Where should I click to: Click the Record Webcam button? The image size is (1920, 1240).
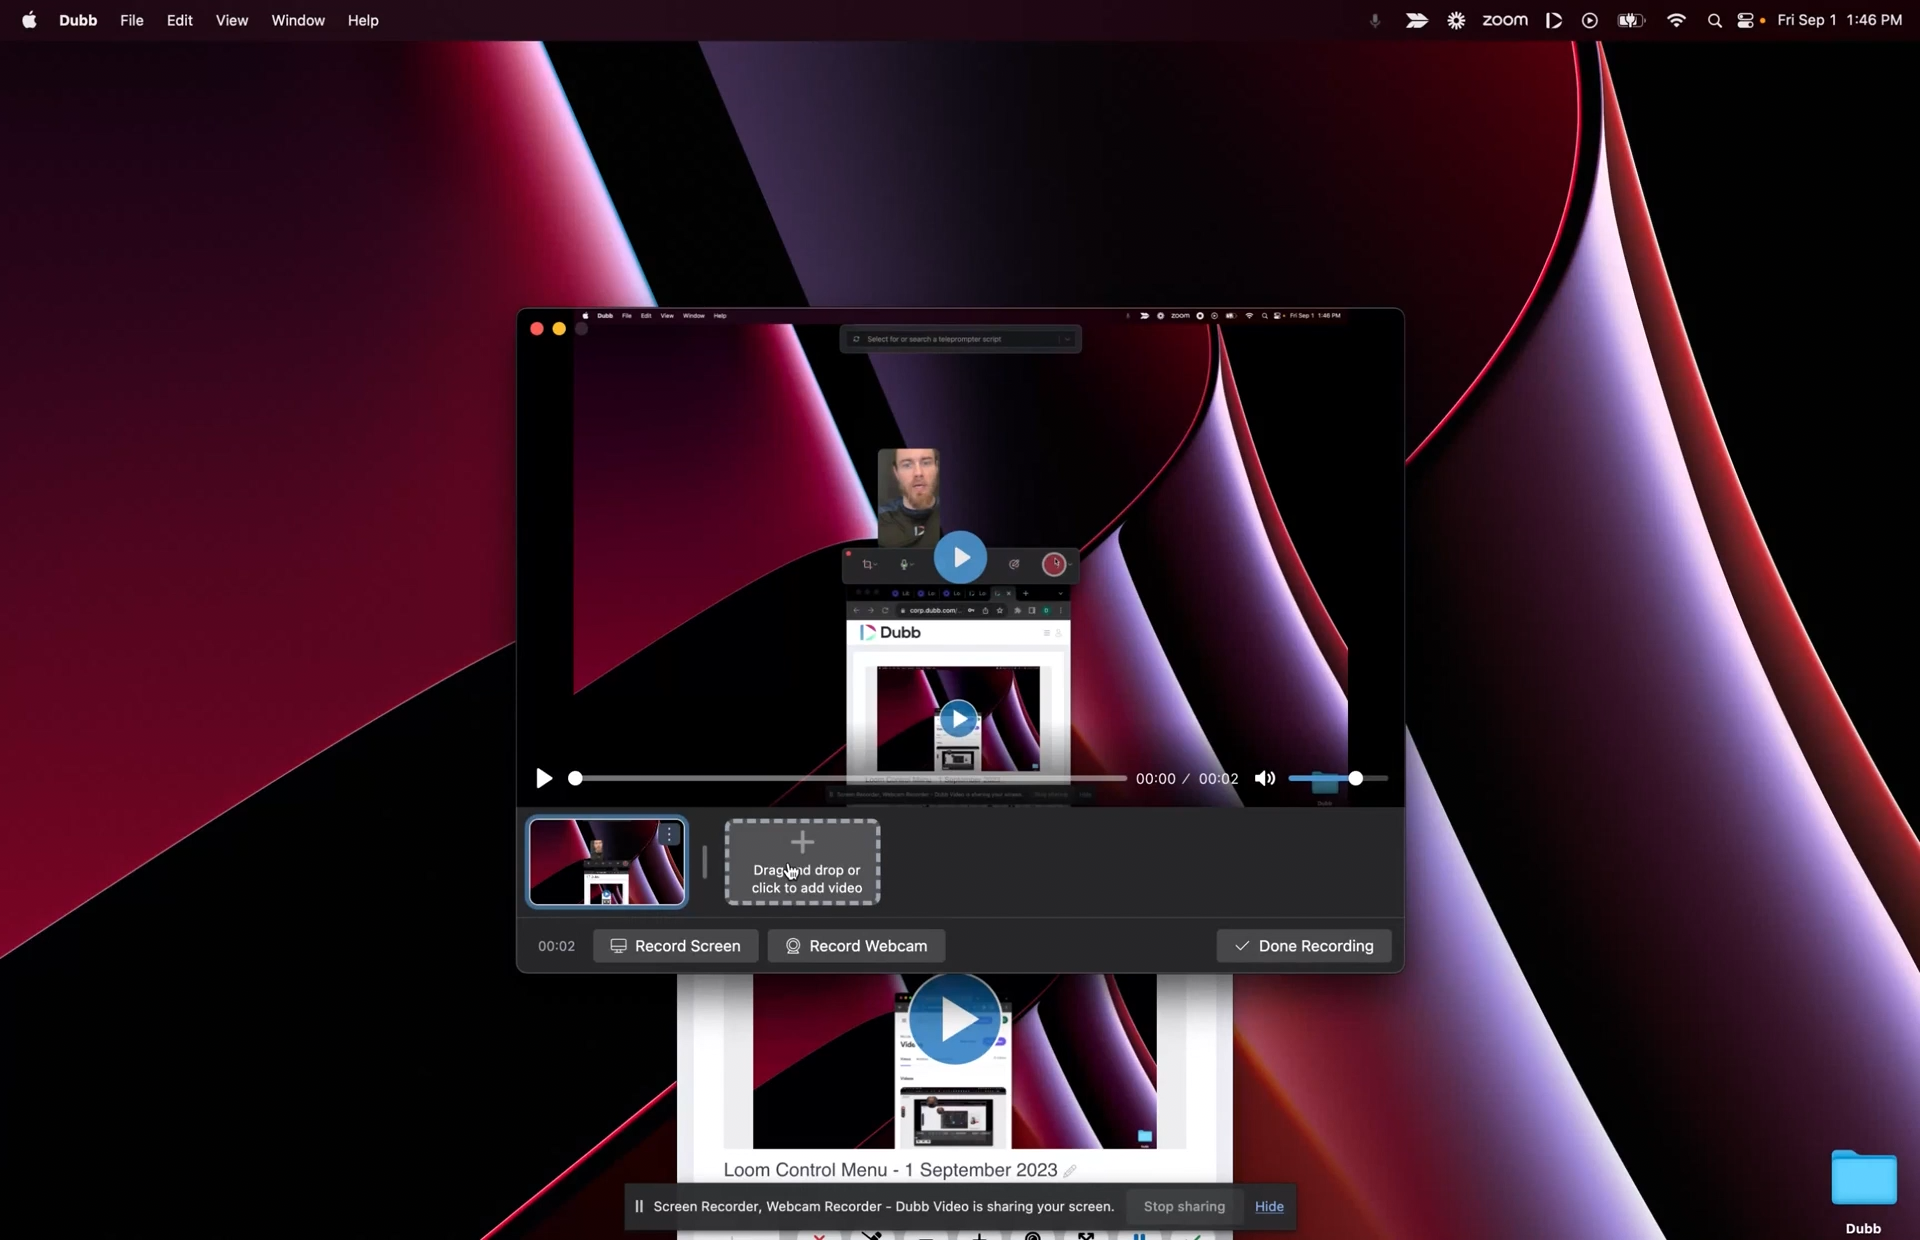(856, 946)
